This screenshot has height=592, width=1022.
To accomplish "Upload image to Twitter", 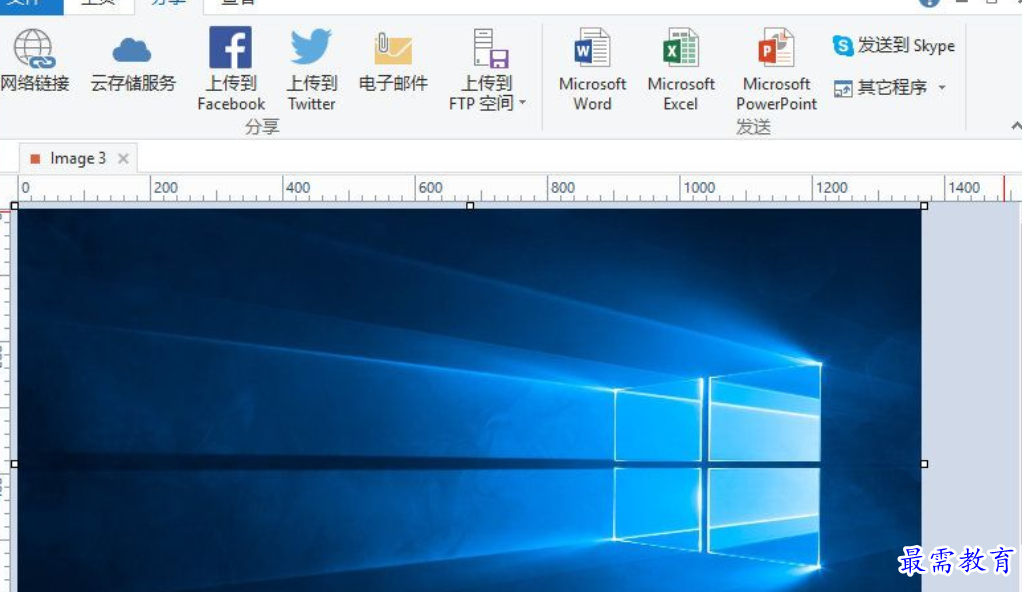I will tap(312, 69).
